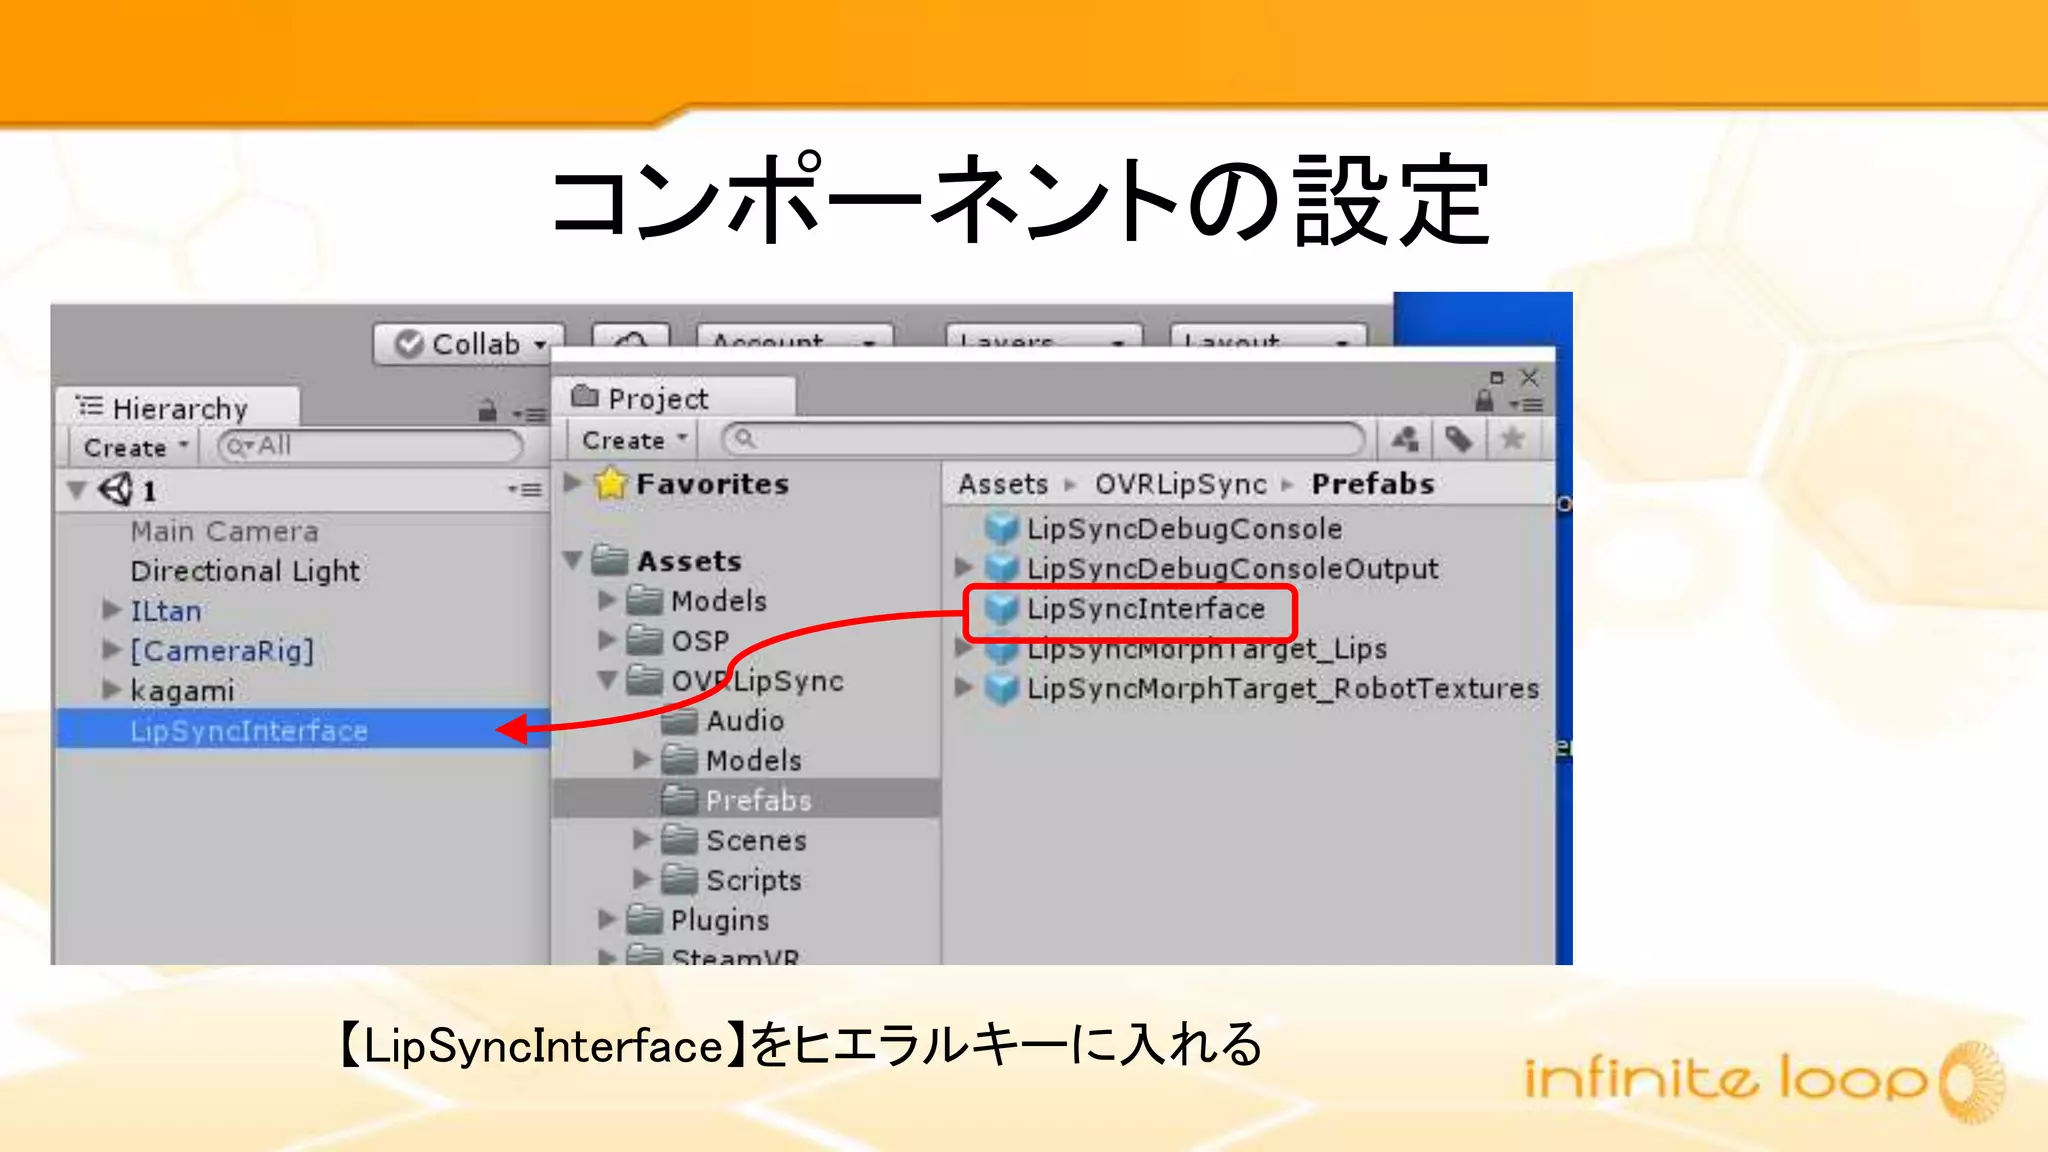Expand LipSyncMorphTarget_RobotTextures prefab
Screen dimensions: 2048x1152
click(x=964, y=688)
